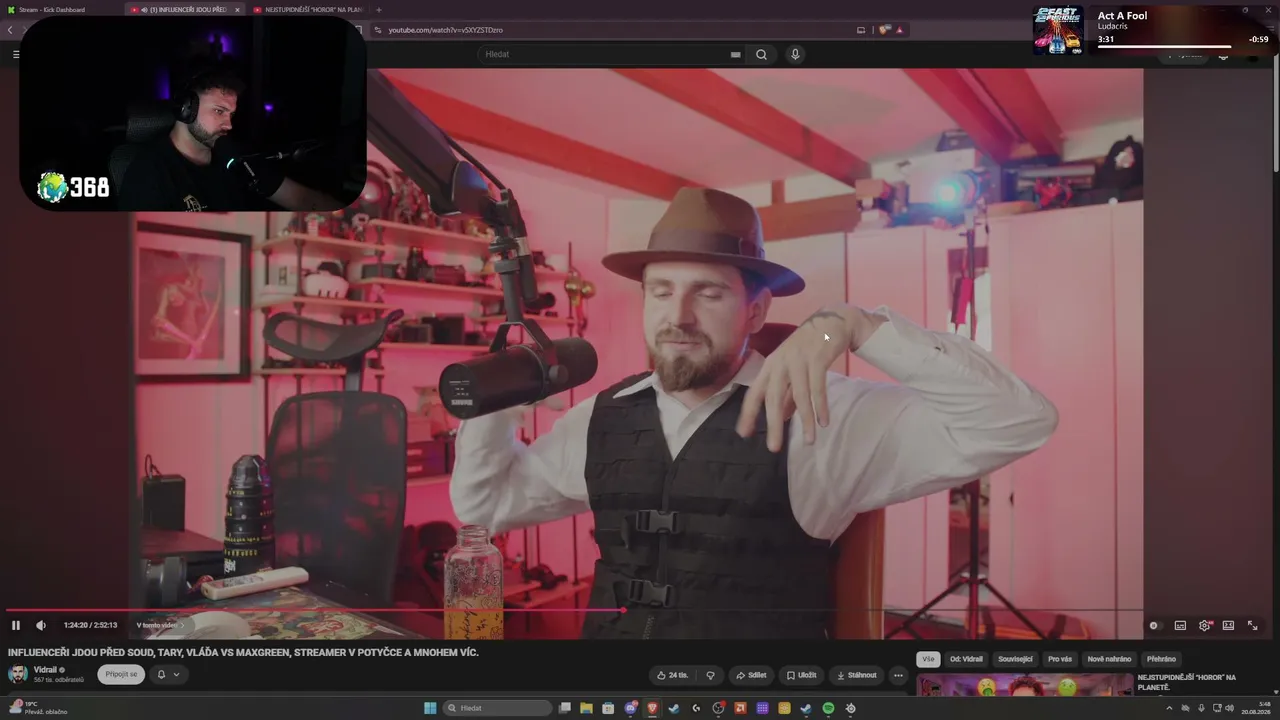
Task: Open Windows Start menu
Action: [430, 708]
